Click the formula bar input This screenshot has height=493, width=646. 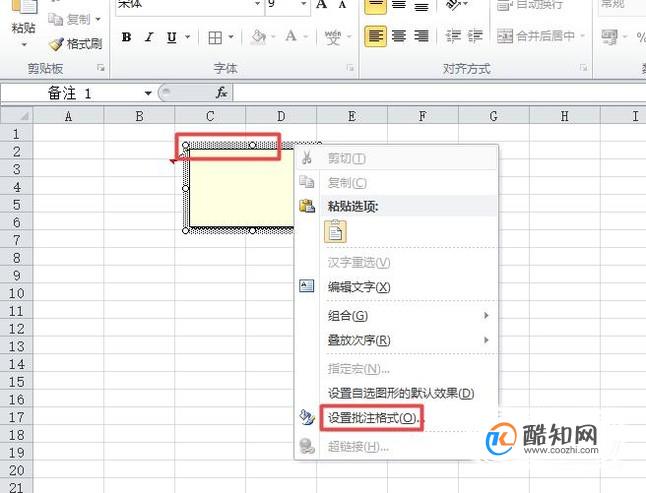coord(439,93)
